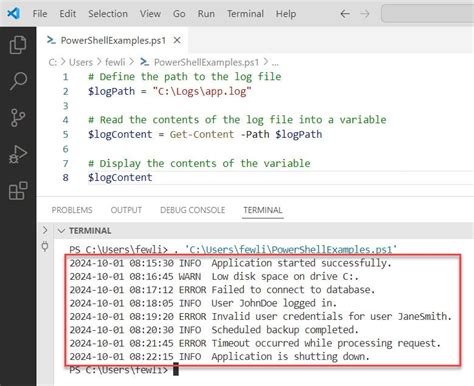This screenshot has height=386, width=474.
Task: Open the Run and Debug view
Action: coord(18,154)
